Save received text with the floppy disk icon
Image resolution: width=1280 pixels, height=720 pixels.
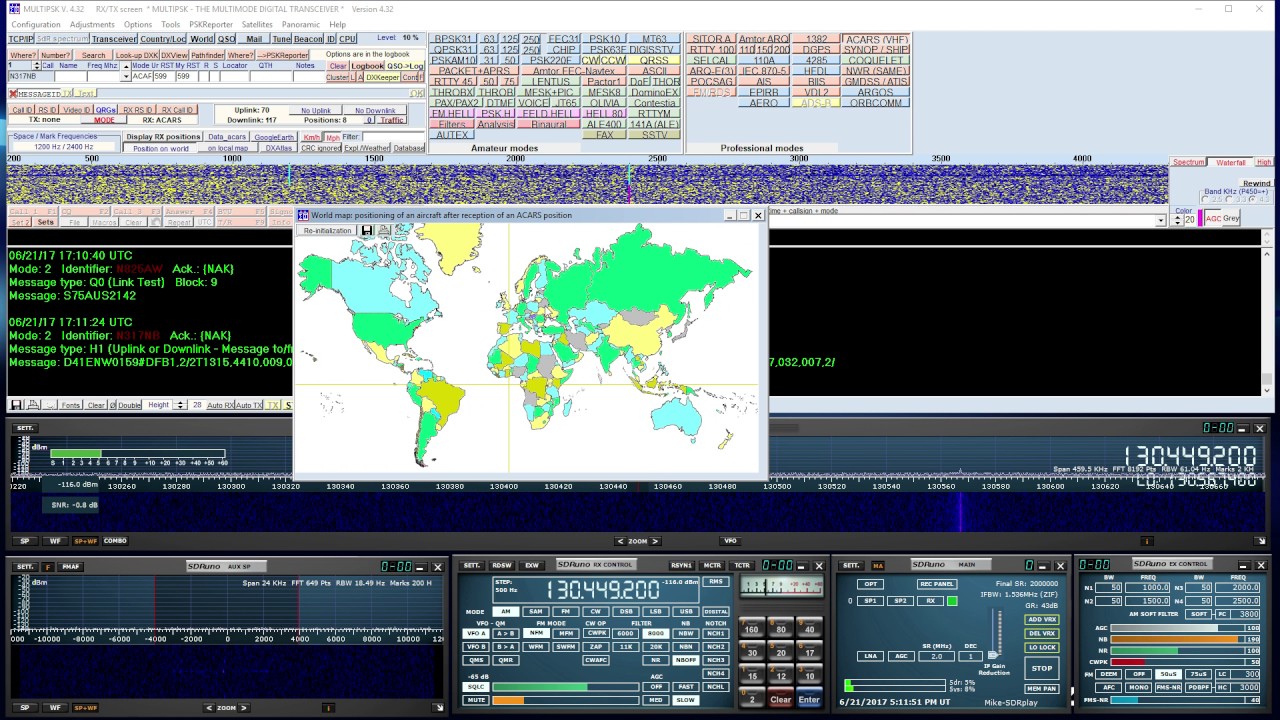click(x=16, y=405)
